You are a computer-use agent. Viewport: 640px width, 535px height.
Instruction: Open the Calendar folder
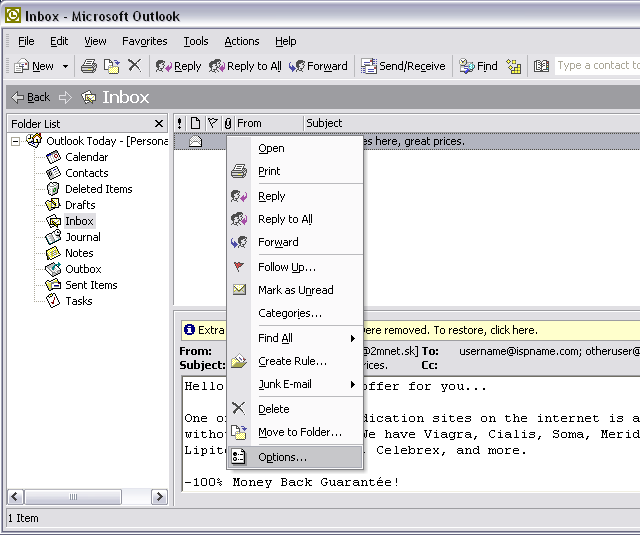pos(86,157)
